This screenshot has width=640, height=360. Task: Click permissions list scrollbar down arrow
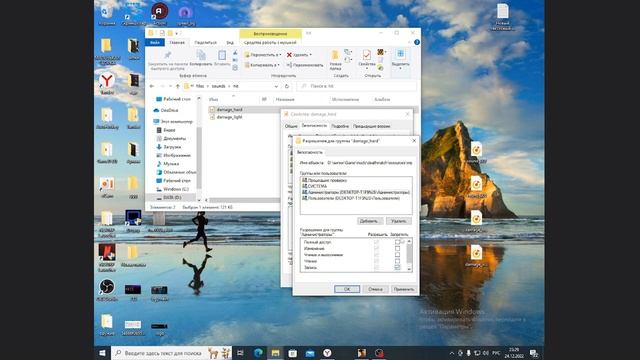(x=409, y=269)
